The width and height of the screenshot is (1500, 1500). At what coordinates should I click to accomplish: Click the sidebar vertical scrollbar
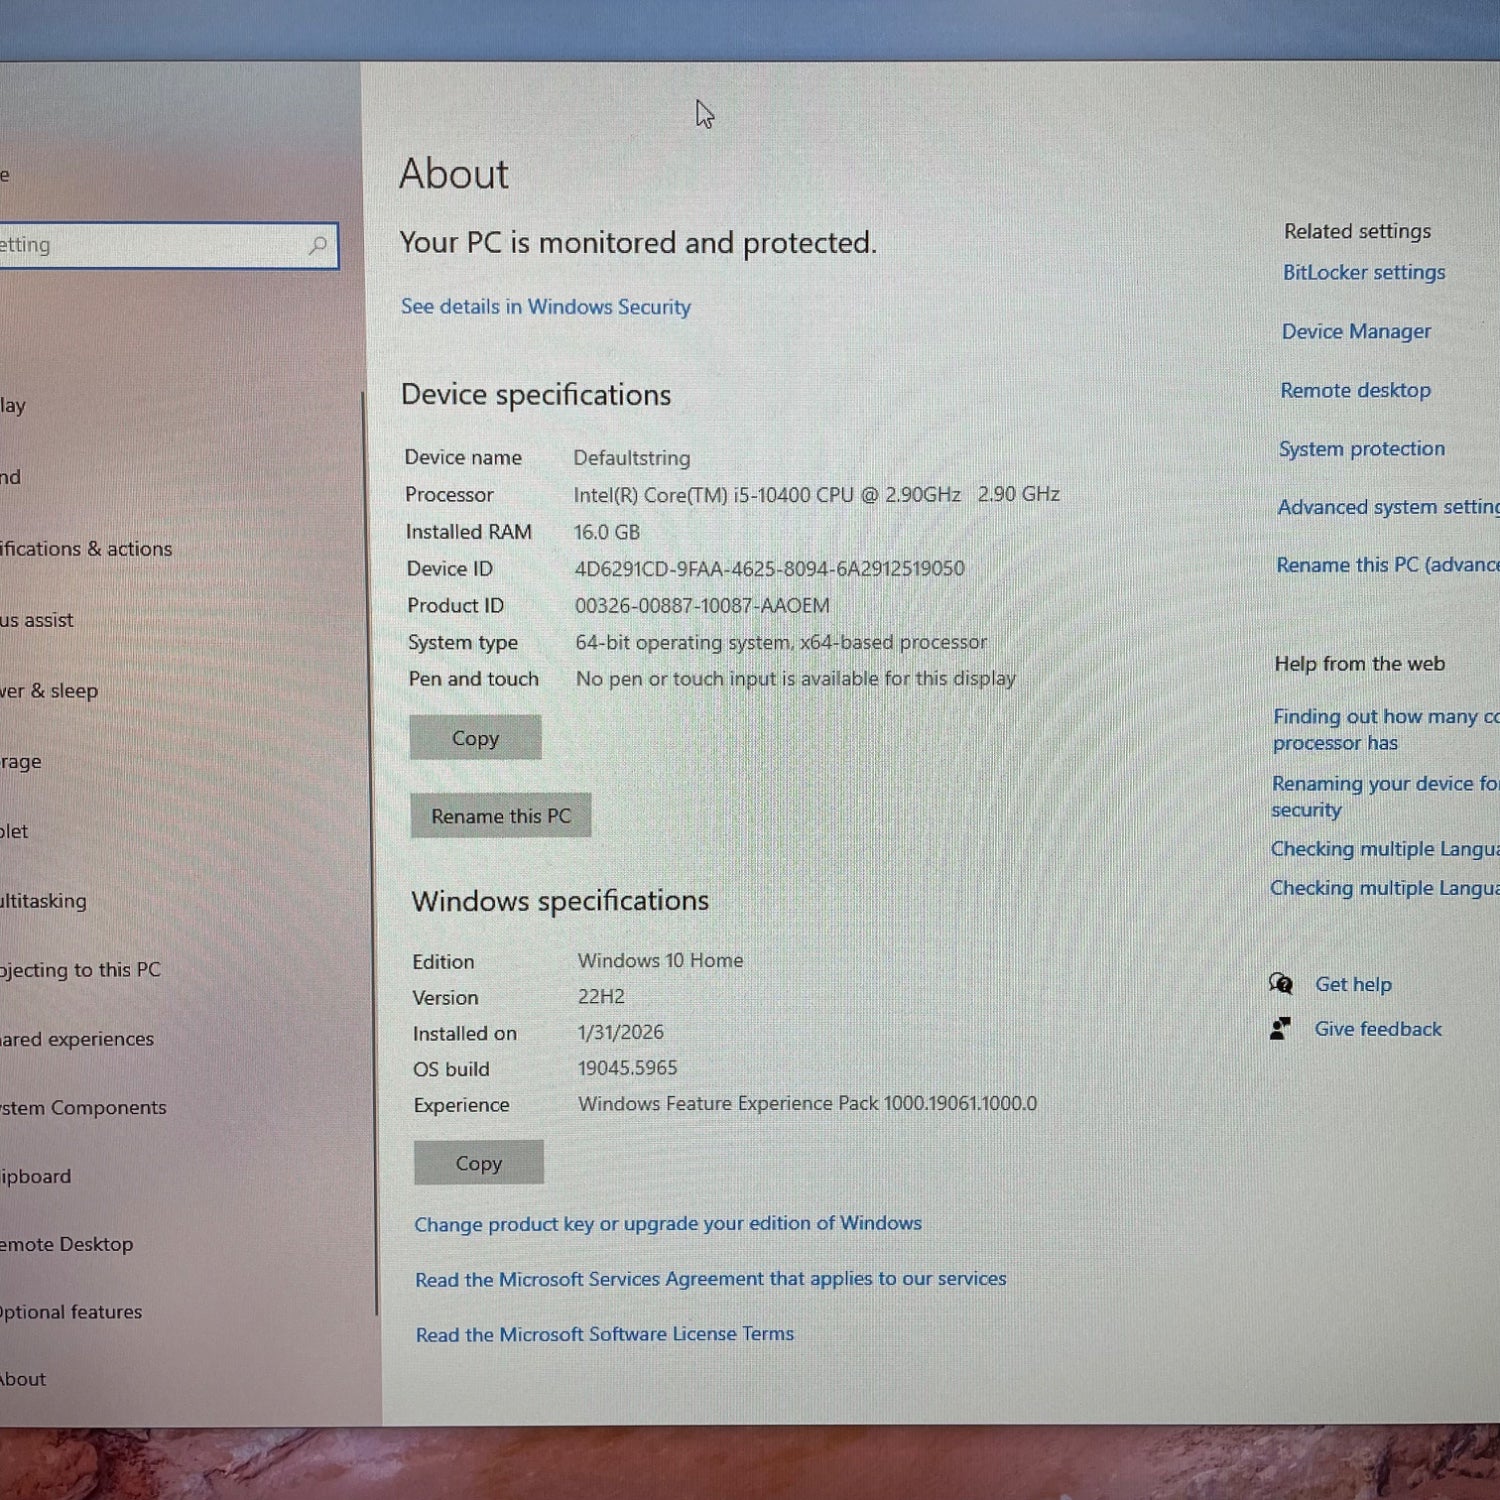[x=368, y=853]
